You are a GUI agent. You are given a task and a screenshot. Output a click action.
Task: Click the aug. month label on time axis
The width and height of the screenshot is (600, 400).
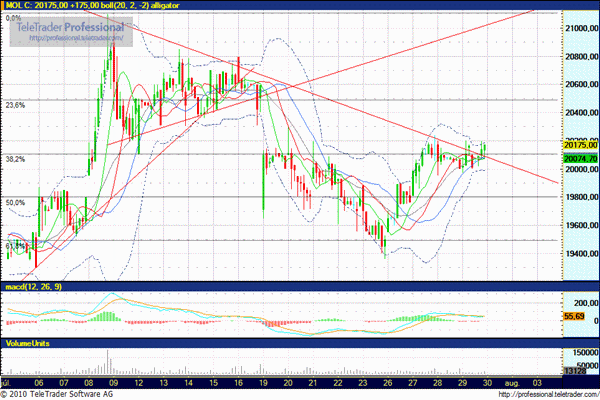pyautogui.click(x=509, y=382)
